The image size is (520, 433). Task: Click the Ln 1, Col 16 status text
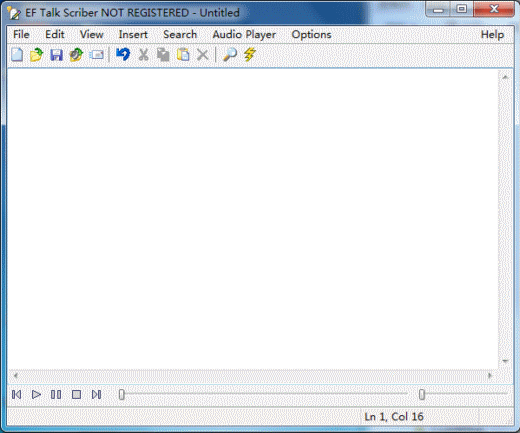point(394,417)
